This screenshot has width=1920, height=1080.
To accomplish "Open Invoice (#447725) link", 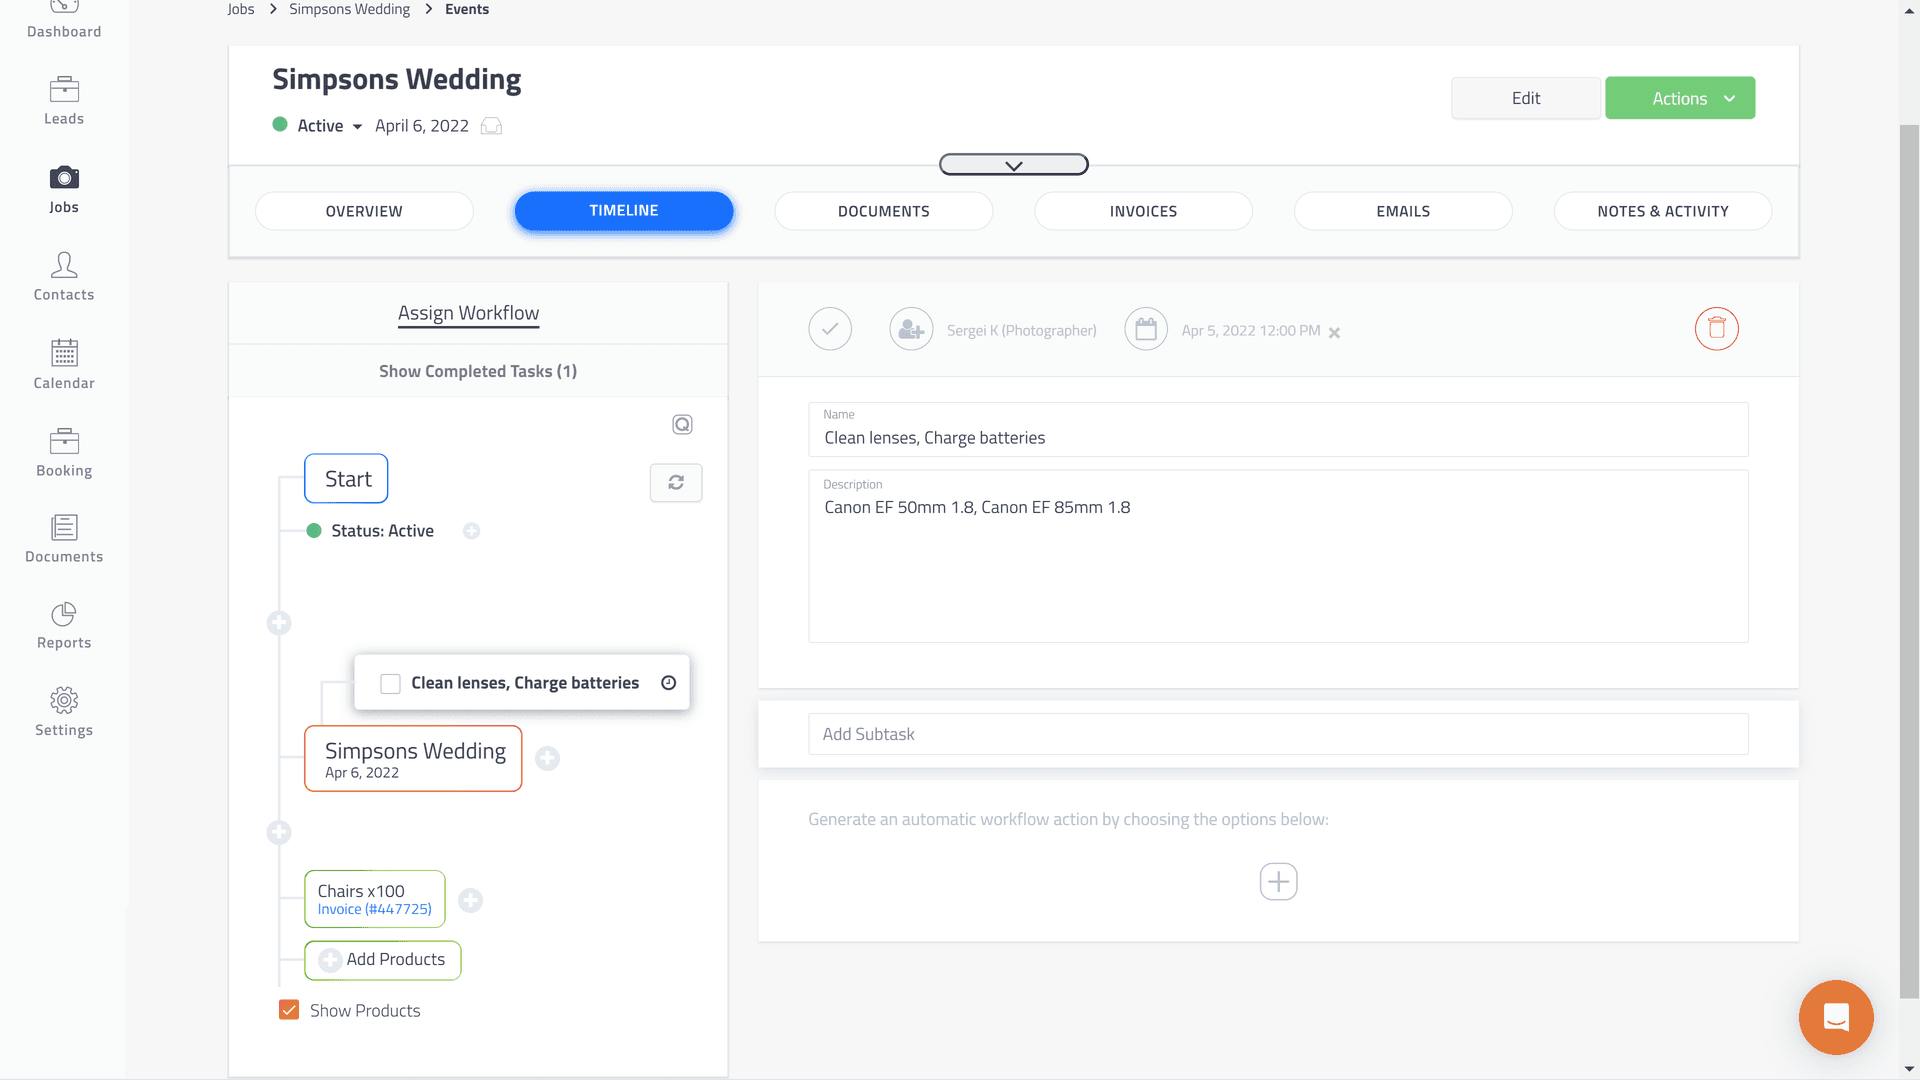I will coord(375,909).
